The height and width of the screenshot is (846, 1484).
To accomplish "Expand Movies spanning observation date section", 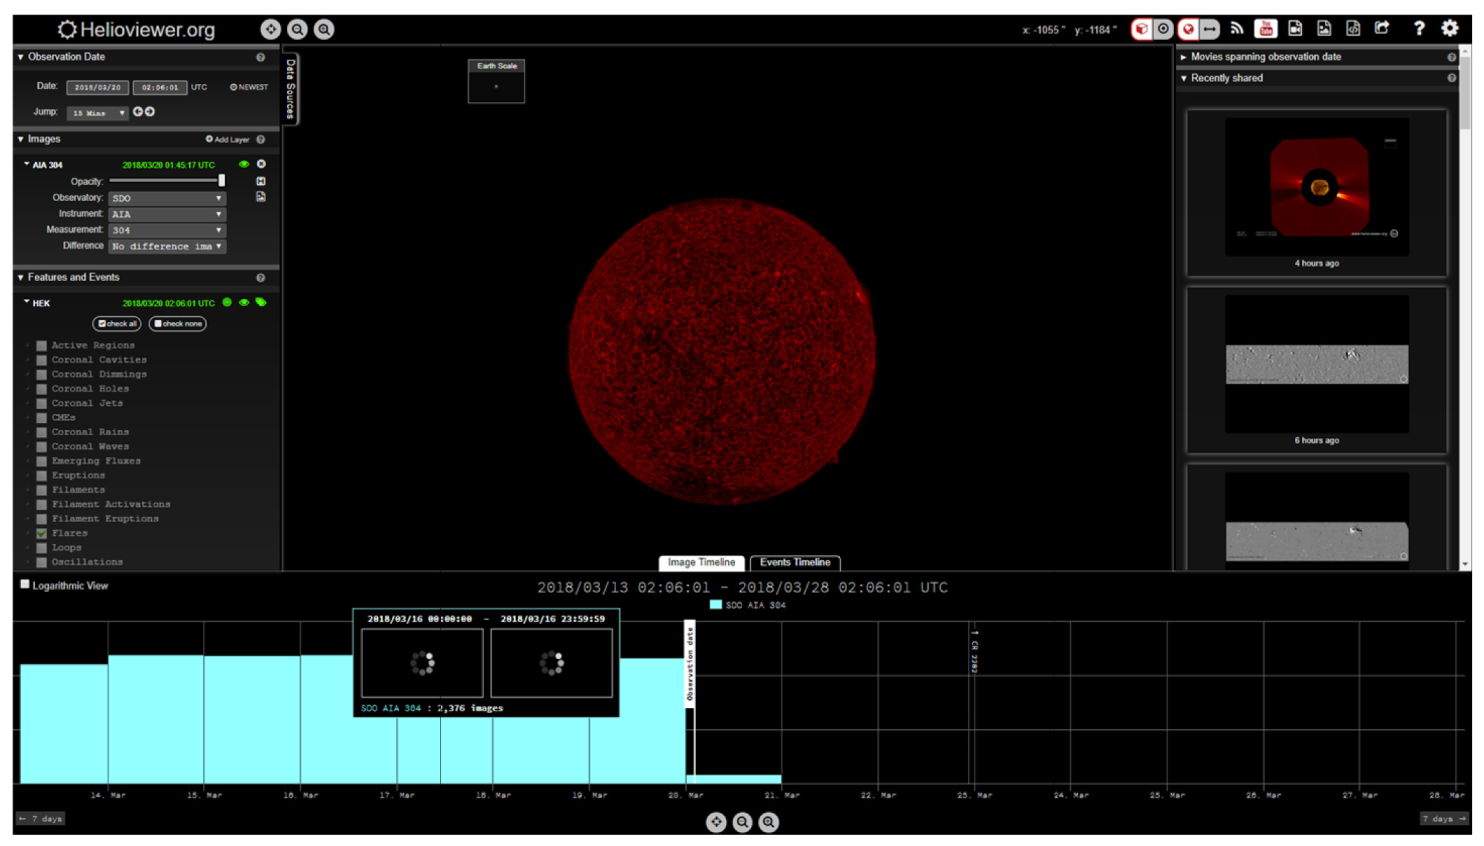I will tap(1265, 57).
